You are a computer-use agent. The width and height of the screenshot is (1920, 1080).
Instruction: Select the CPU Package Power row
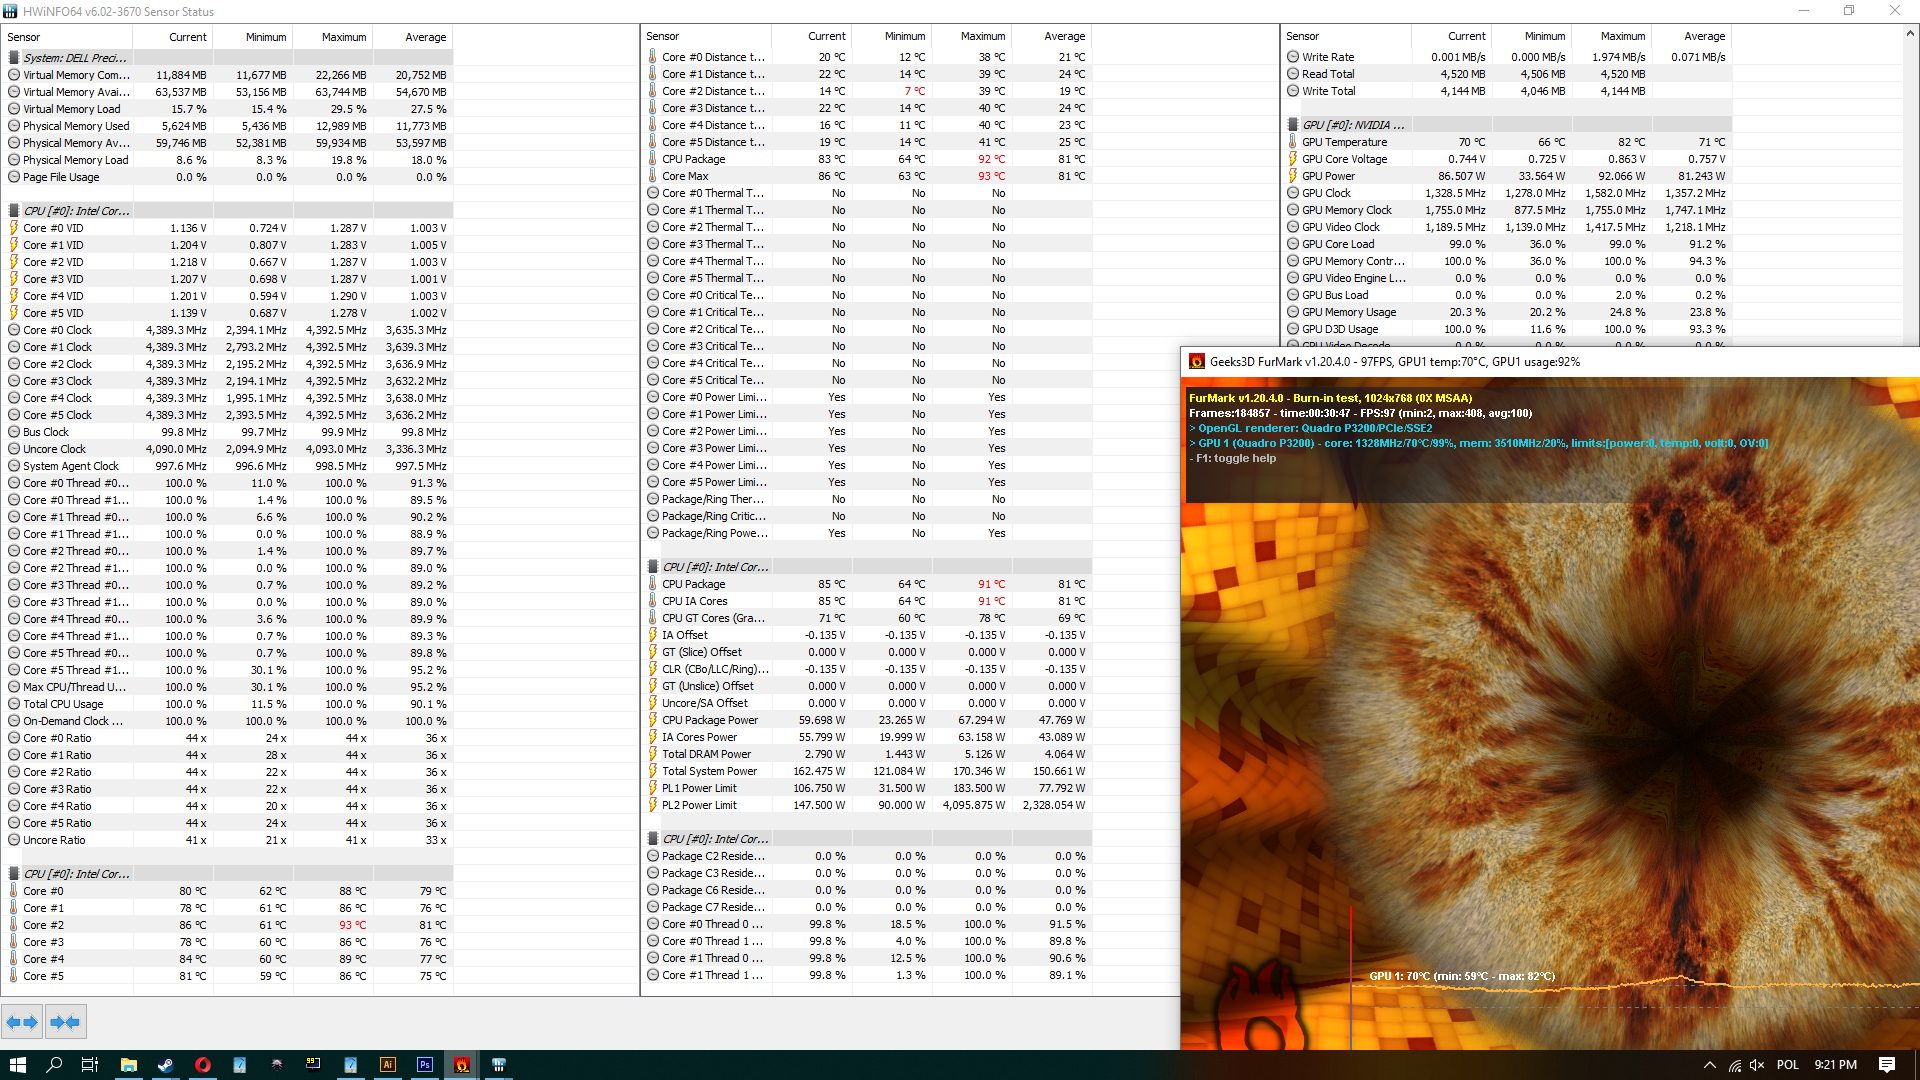pyautogui.click(x=867, y=720)
